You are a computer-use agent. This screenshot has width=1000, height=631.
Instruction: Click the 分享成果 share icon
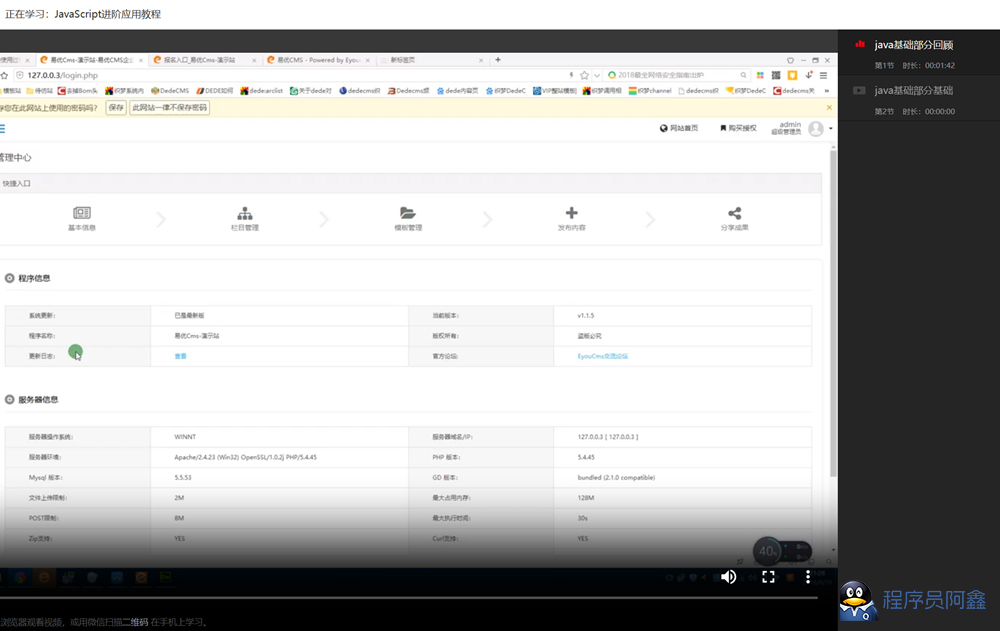click(x=735, y=213)
